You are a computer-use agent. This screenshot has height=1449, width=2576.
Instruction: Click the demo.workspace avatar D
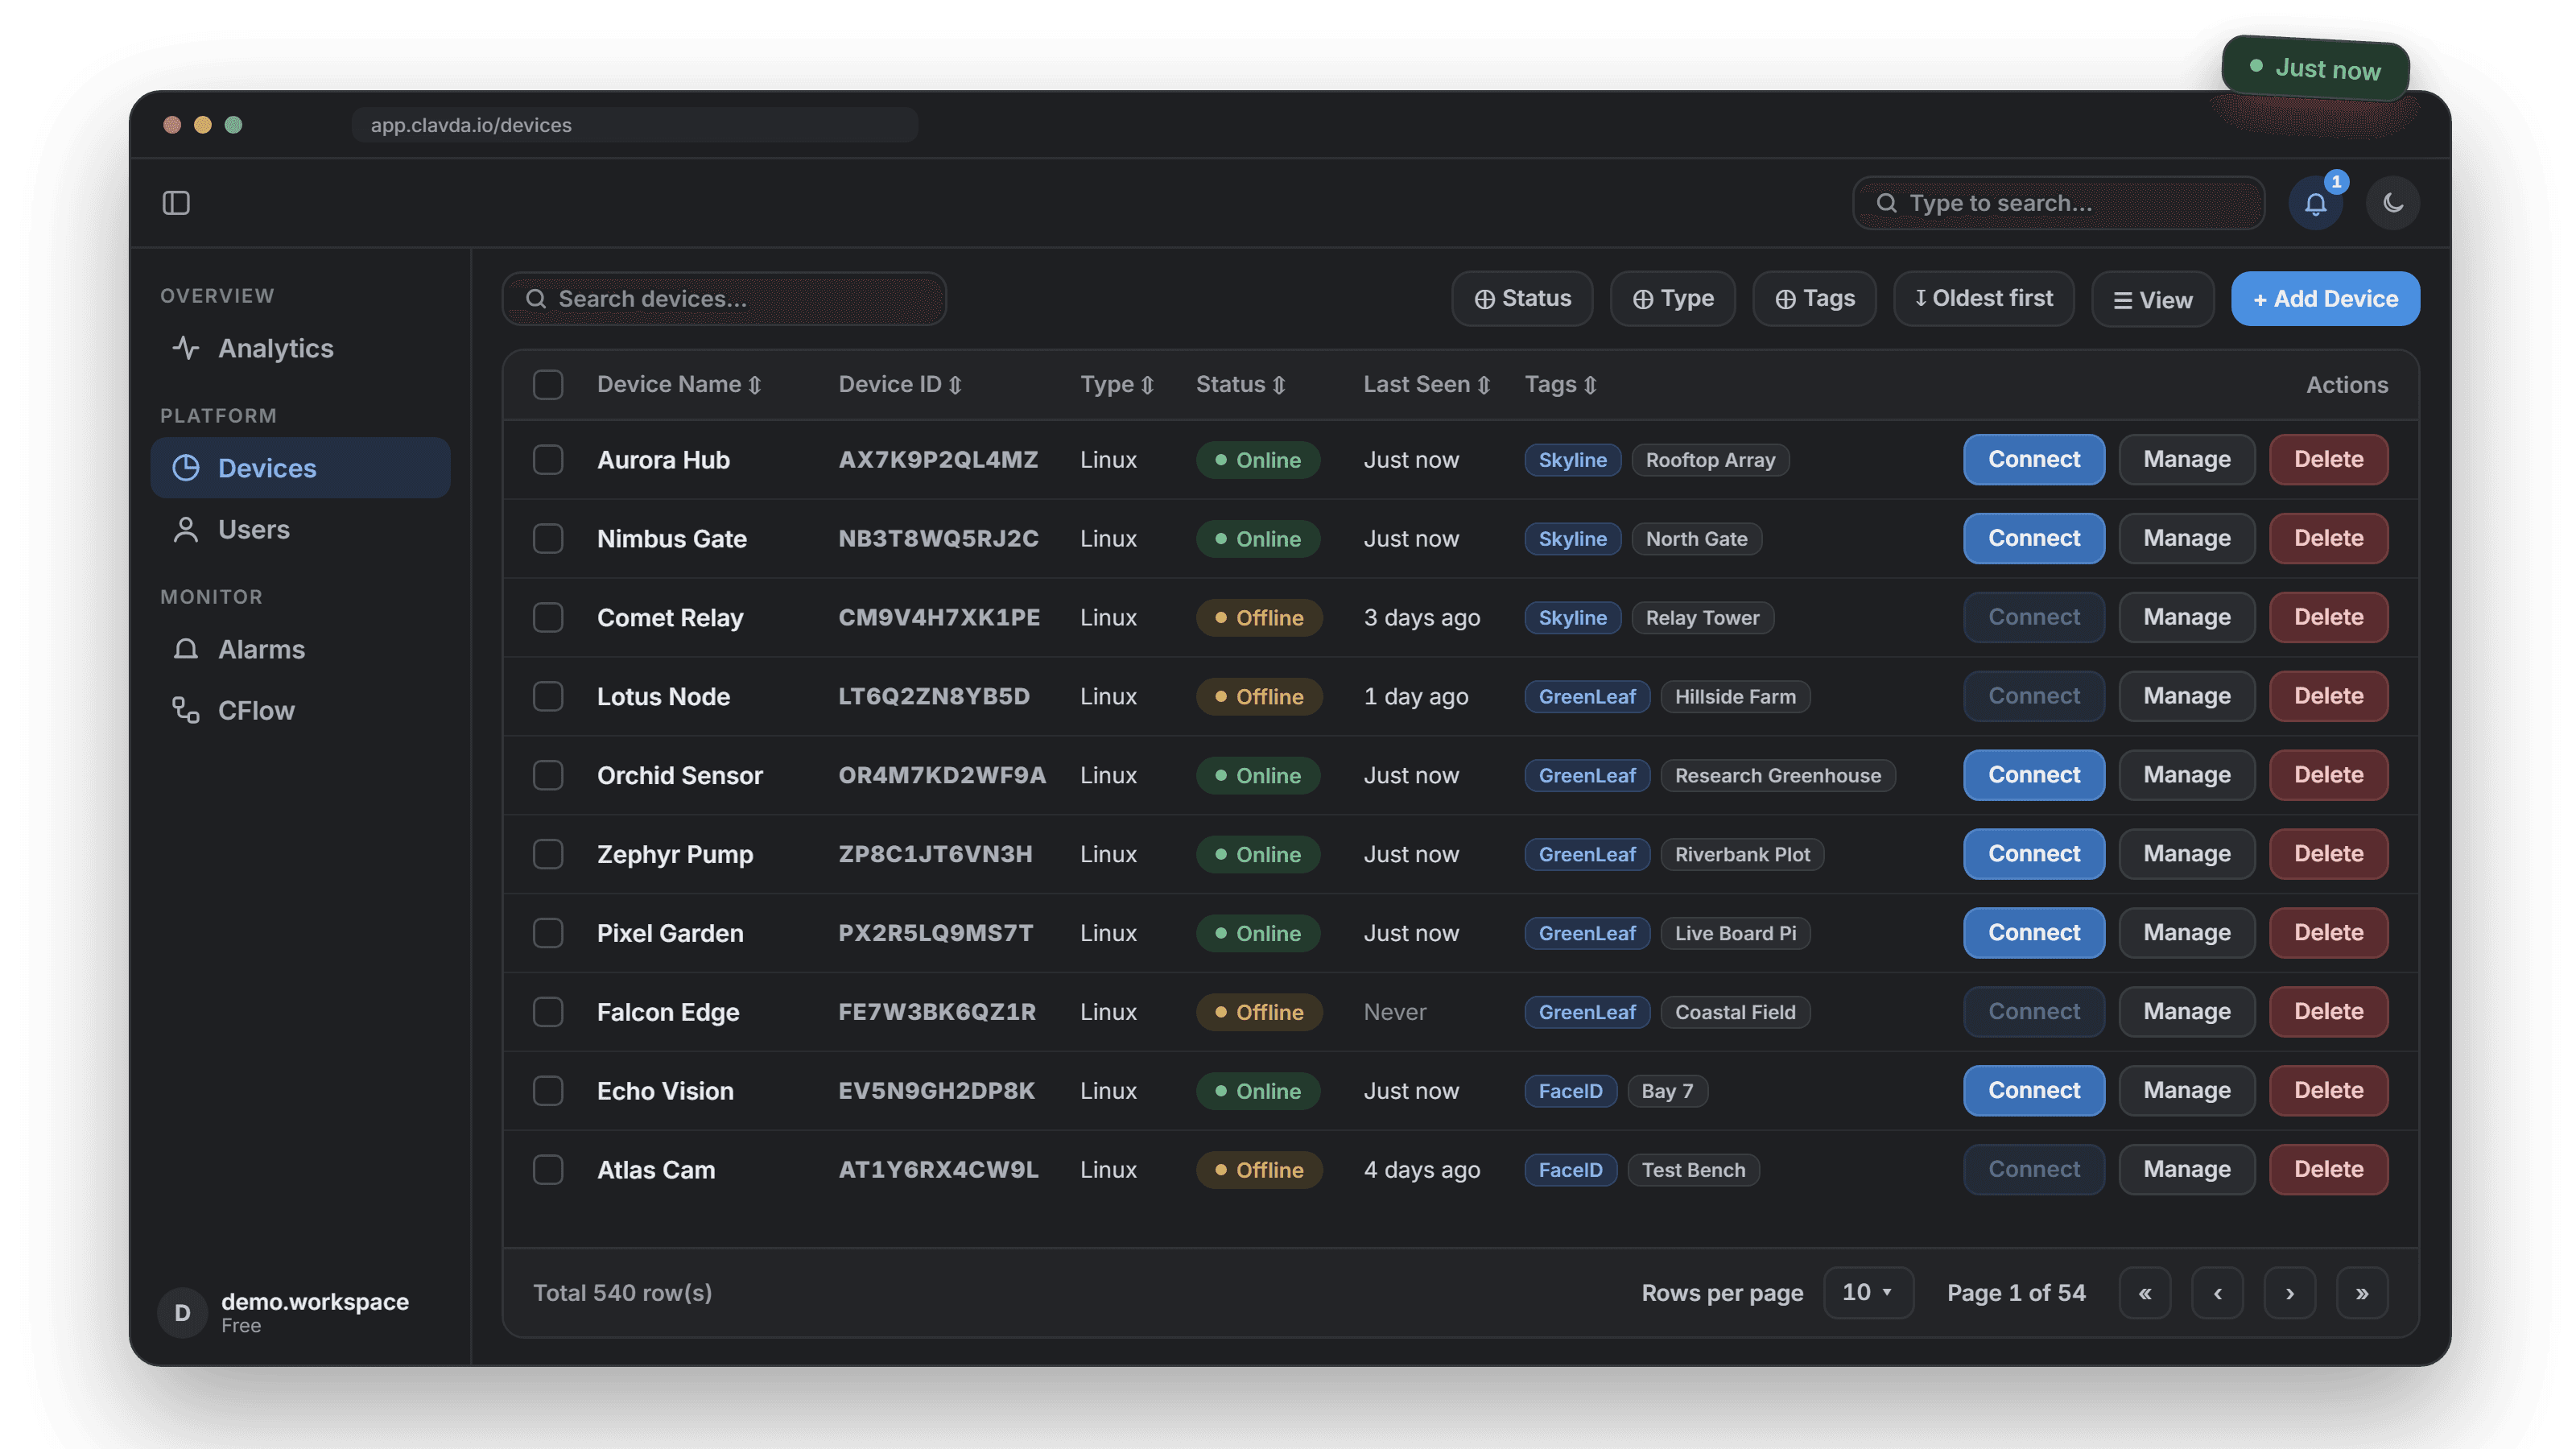(182, 1312)
